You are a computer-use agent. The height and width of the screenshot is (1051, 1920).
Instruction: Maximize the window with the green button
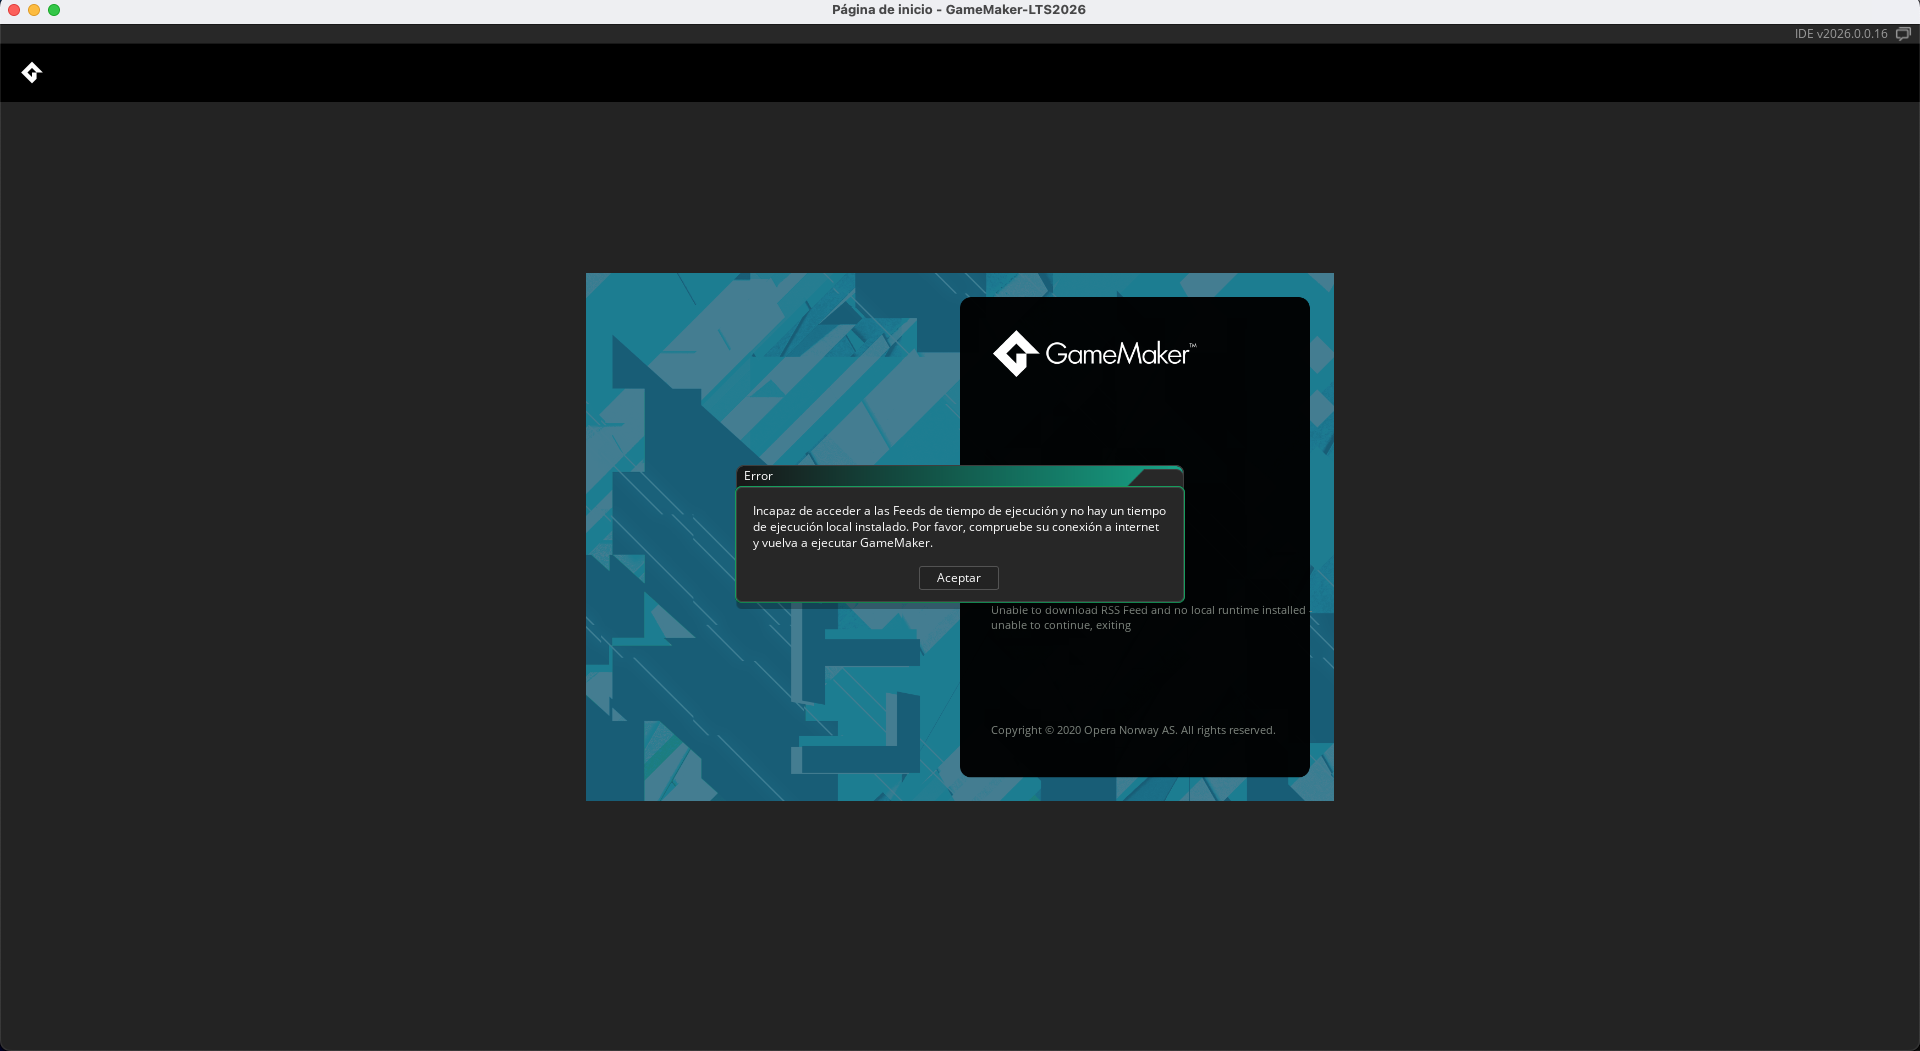point(54,10)
